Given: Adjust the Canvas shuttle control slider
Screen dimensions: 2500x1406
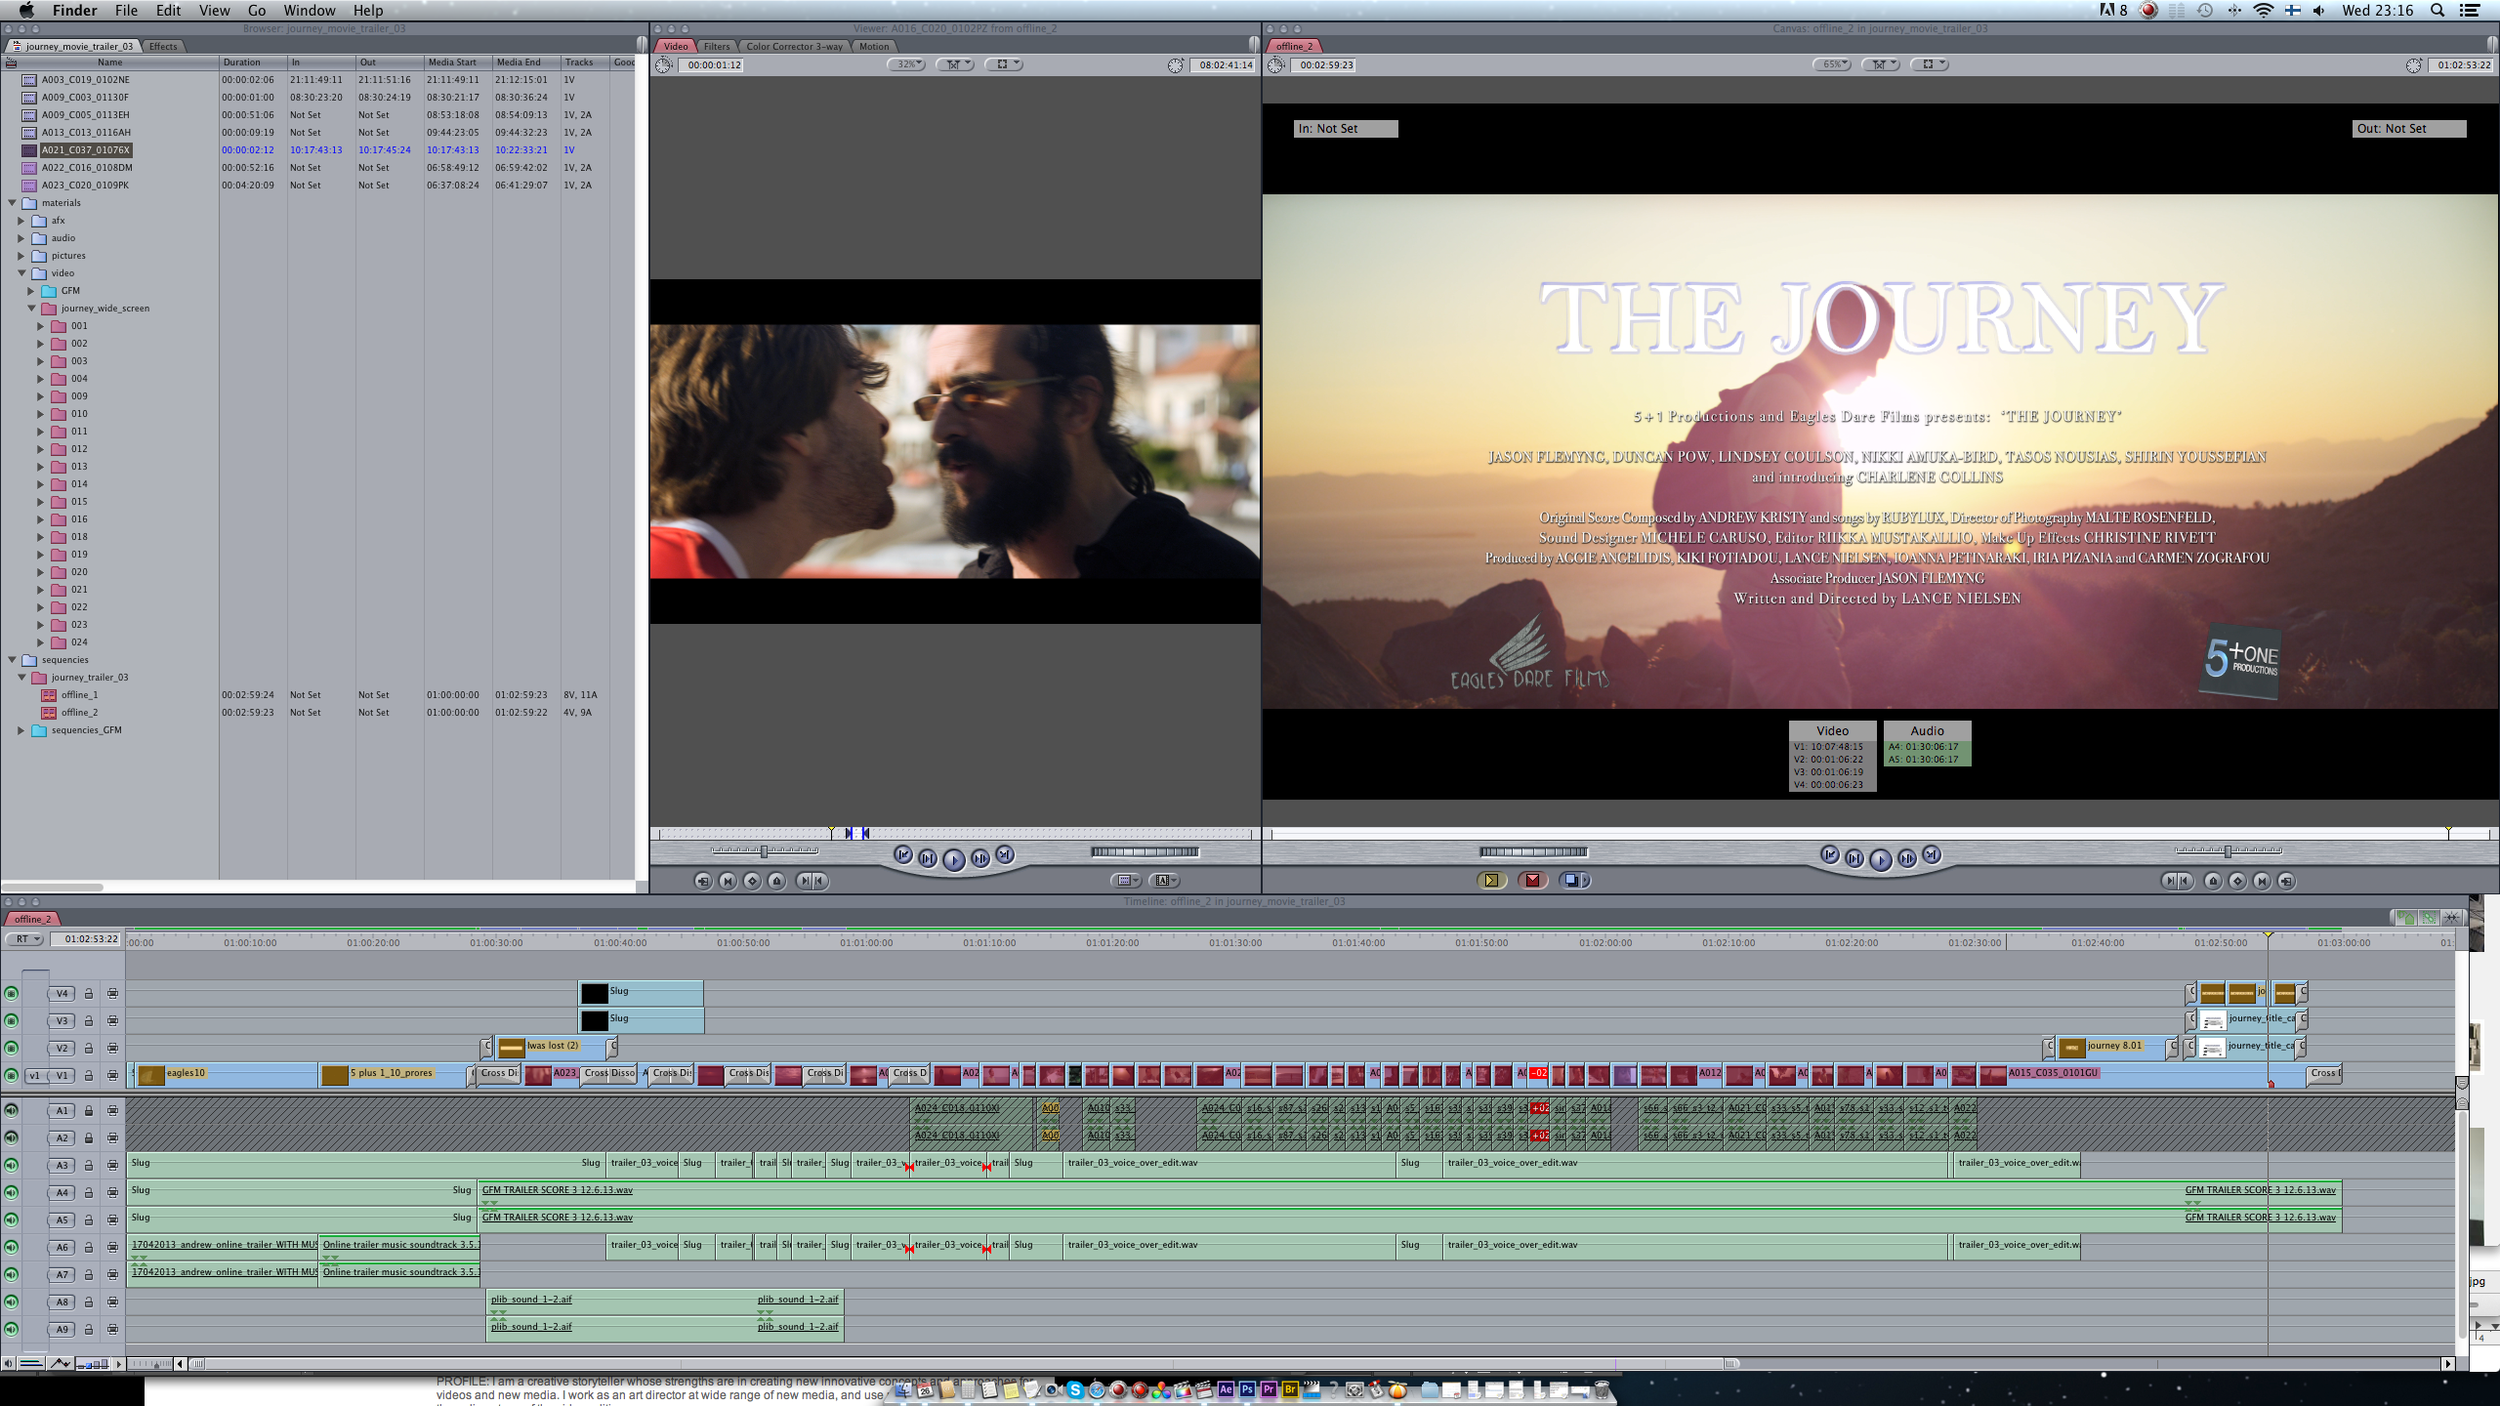Looking at the screenshot, I should point(2228,851).
